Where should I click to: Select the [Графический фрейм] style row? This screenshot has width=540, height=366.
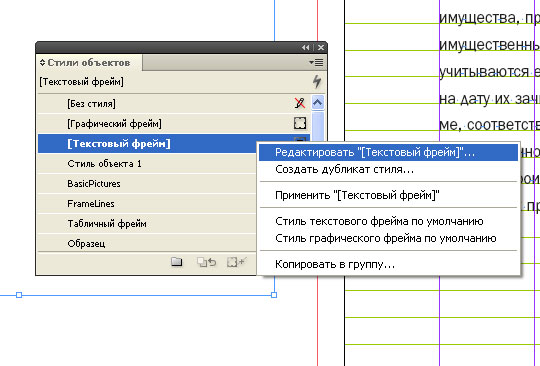pos(174,123)
